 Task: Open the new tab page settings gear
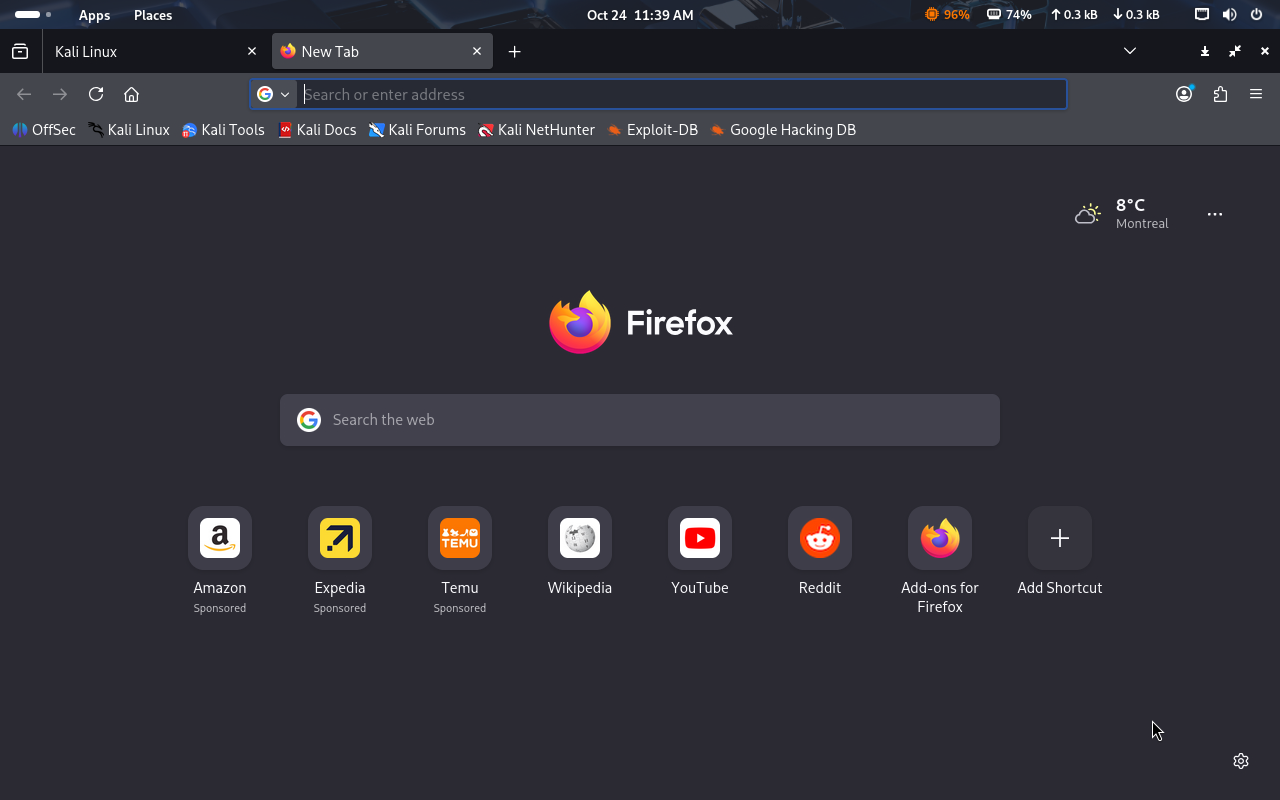pyautogui.click(x=1241, y=761)
